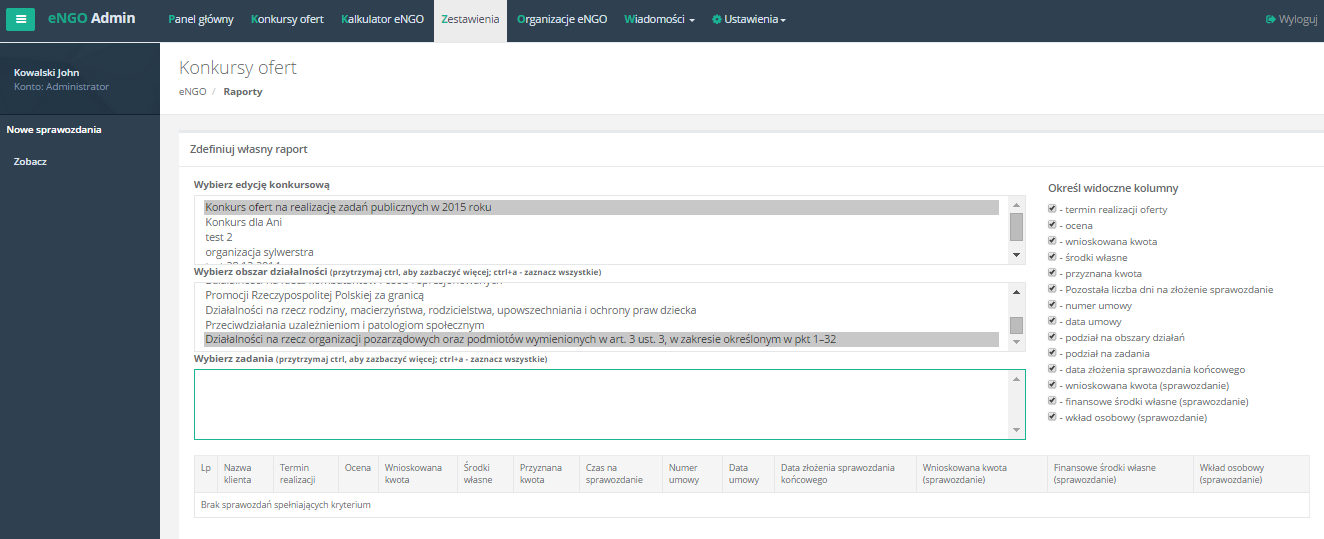Click the up arrow of obszar działalności scrollbar

point(1017,291)
